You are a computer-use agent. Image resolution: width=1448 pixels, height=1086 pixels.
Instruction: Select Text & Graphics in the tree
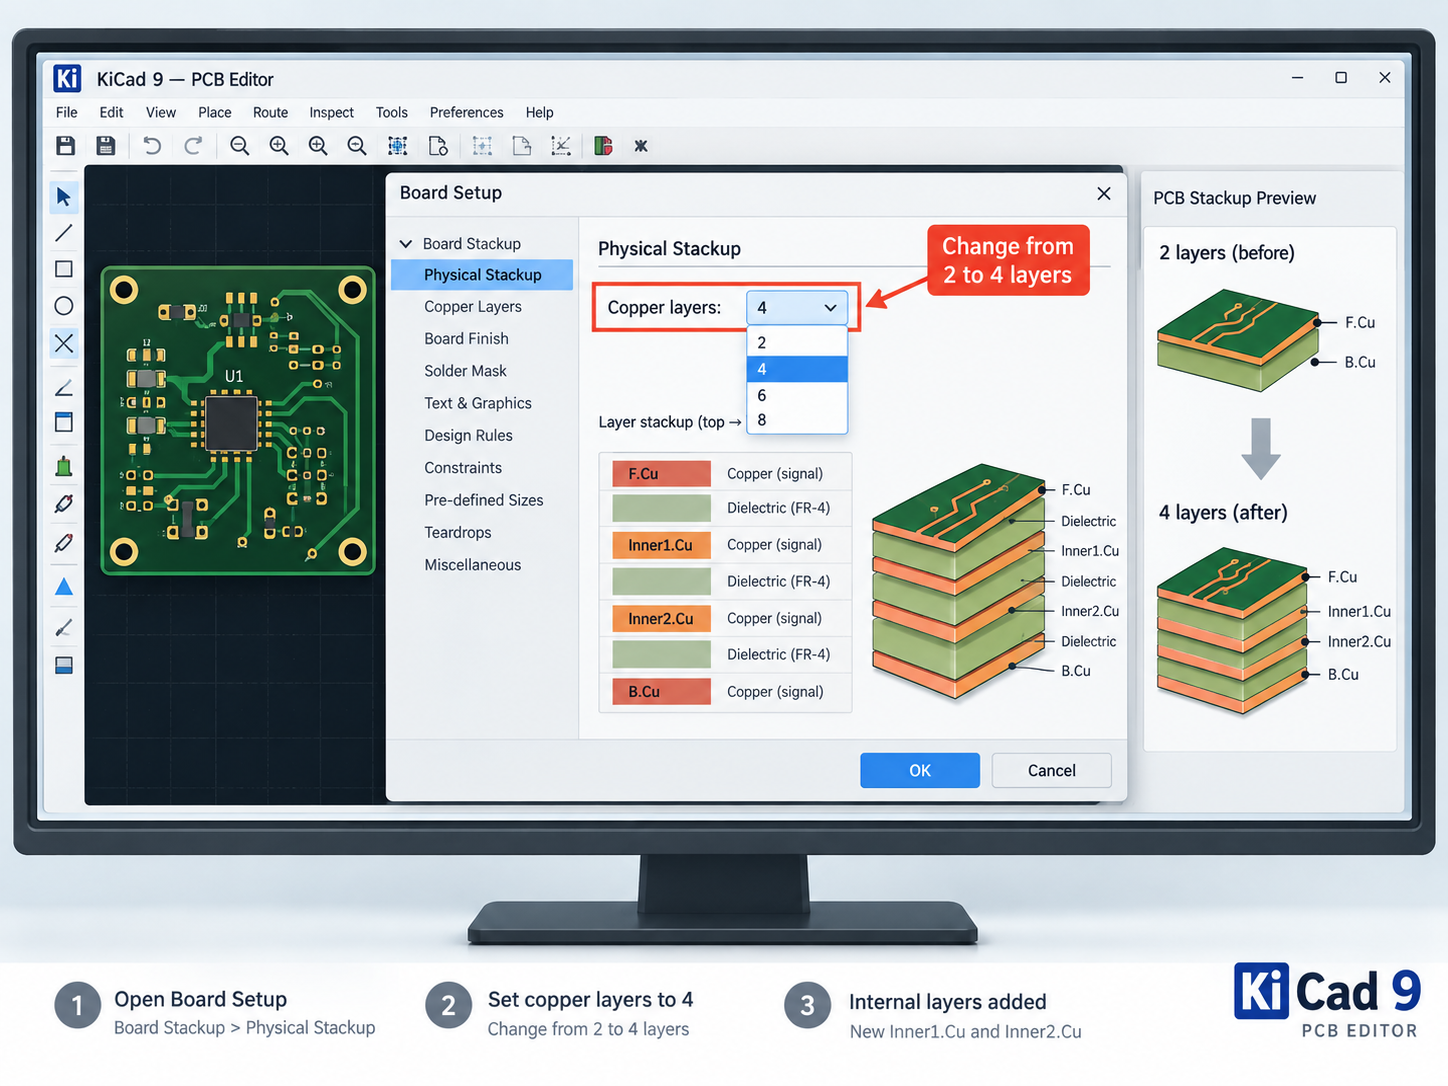click(478, 403)
